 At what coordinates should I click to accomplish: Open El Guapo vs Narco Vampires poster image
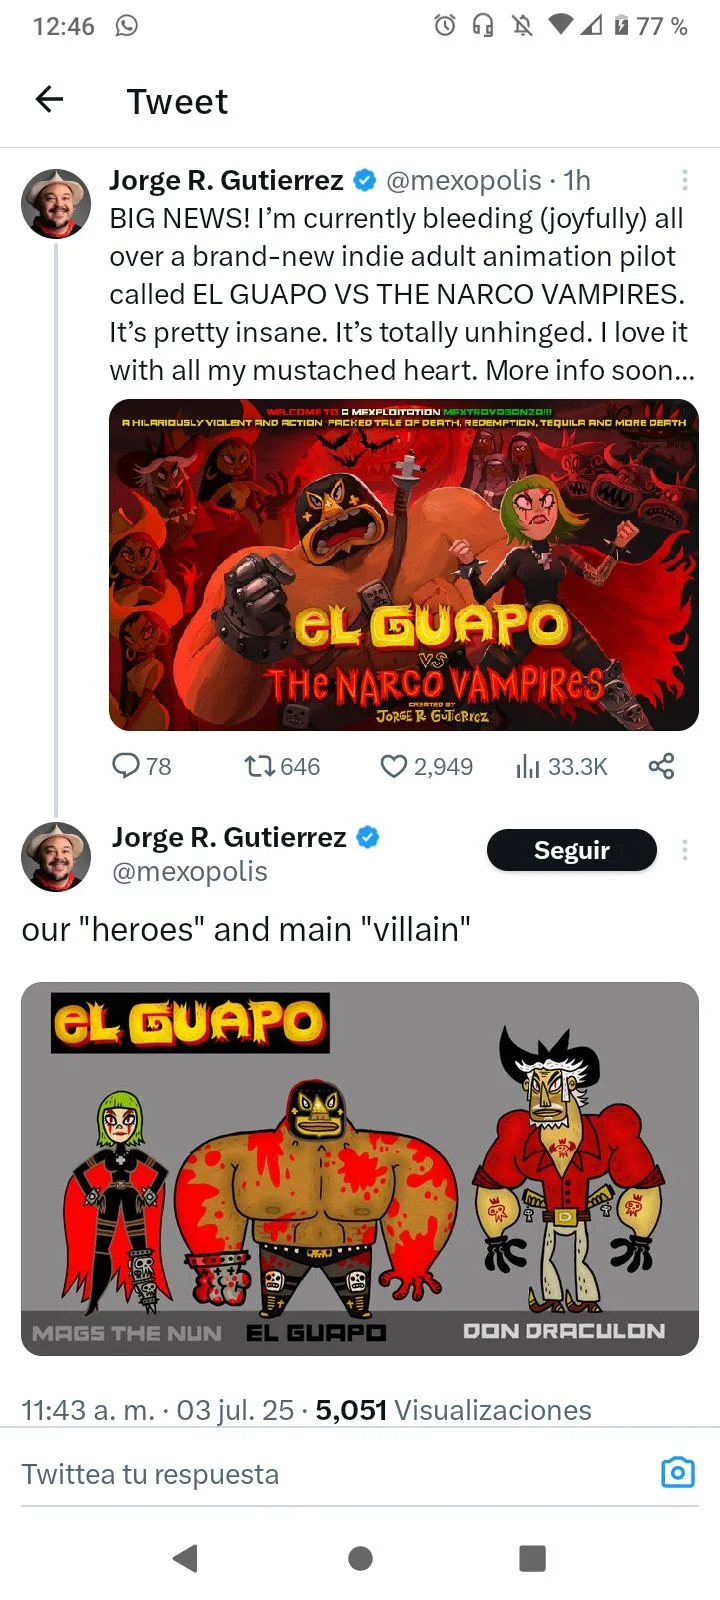tap(403, 565)
